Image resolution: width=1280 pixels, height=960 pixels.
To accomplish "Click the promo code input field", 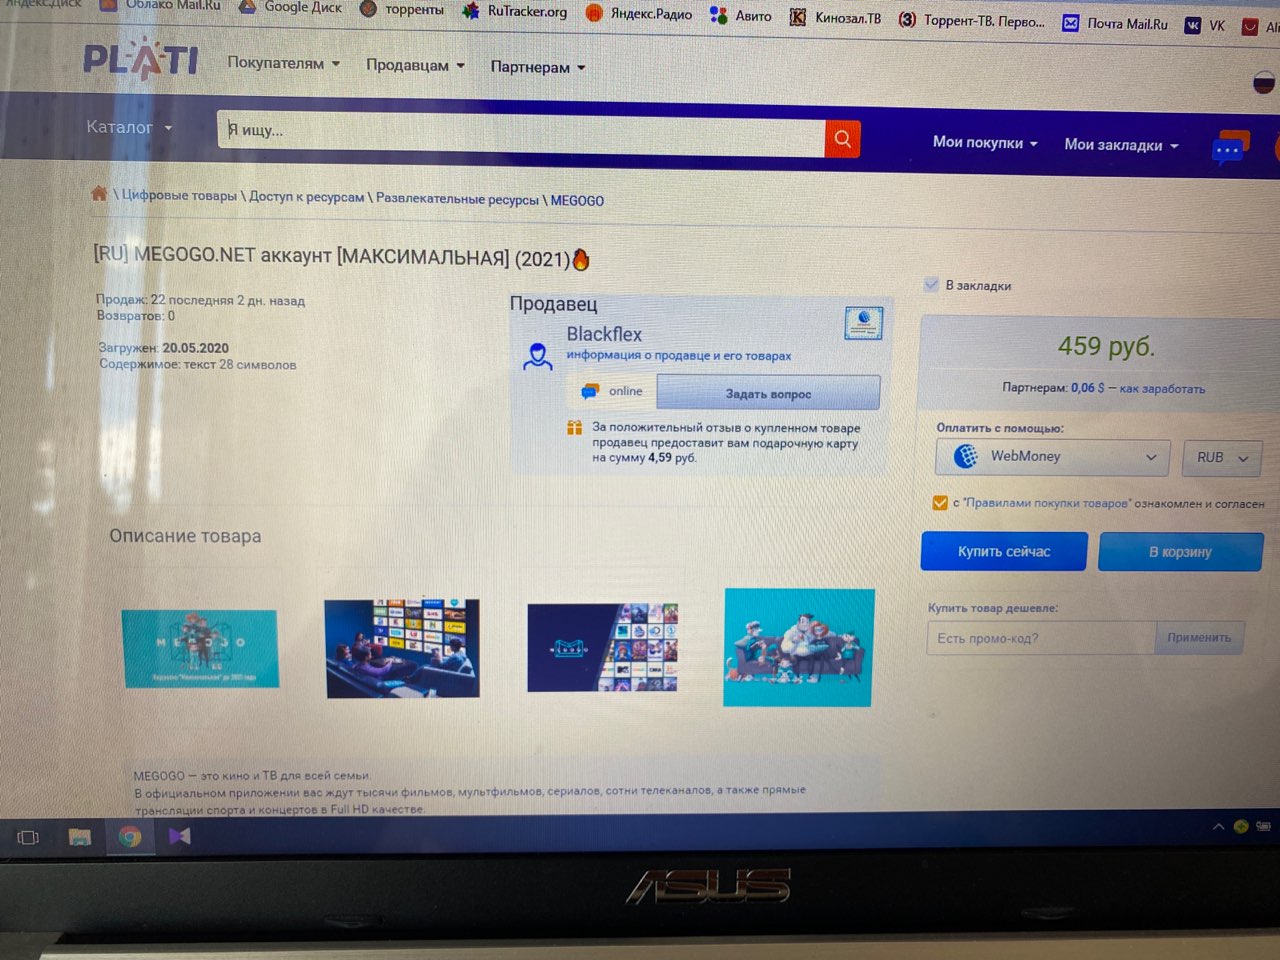I will pyautogui.click(x=1041, y=638).
